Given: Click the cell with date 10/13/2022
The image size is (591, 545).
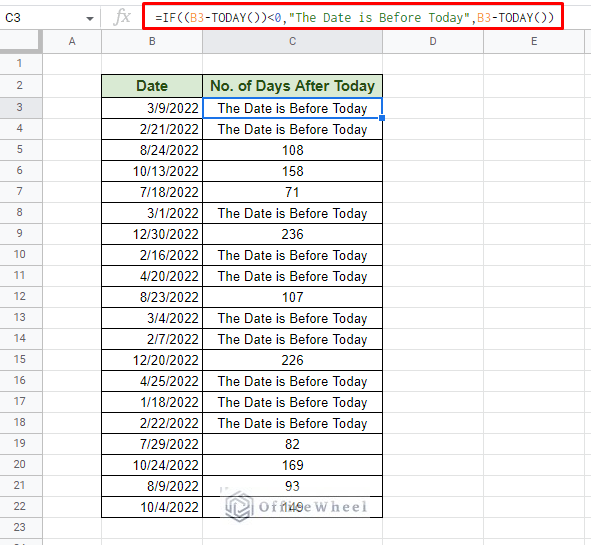Looking at the screenshot, I should (152, 171).
